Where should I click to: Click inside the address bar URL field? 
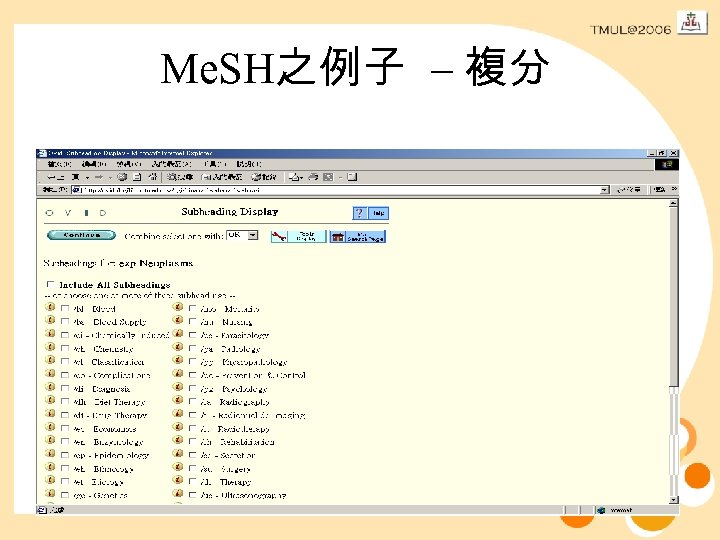pyautogui.click(x=340, y=190)
